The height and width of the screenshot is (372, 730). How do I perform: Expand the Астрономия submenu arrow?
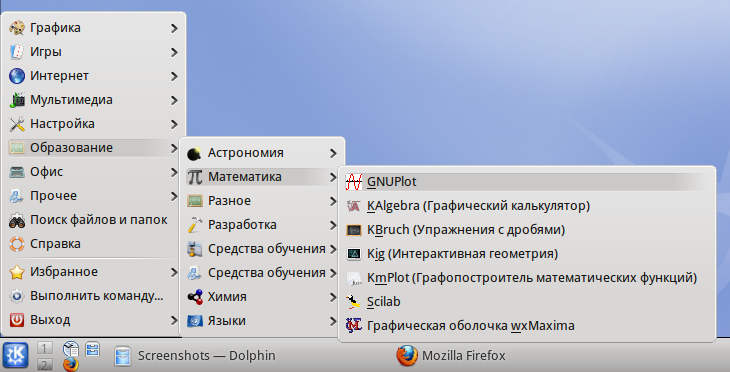coord(333,153)
